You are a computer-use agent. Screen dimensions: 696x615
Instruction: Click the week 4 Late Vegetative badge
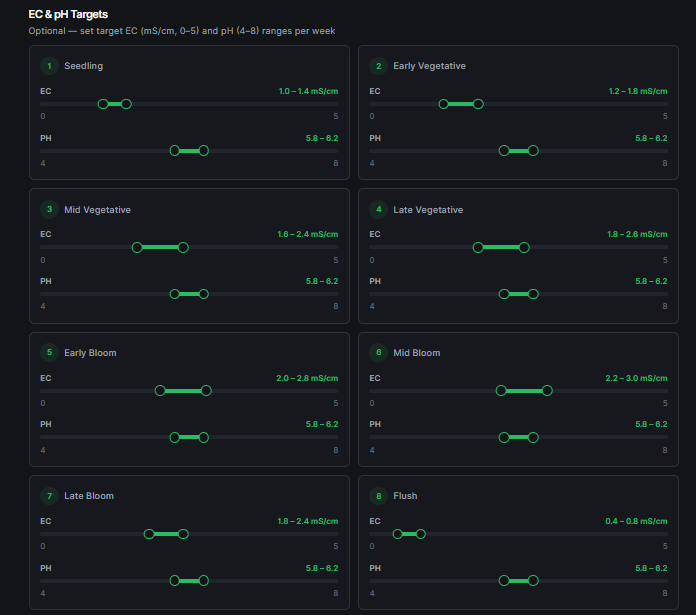point(378,209)
